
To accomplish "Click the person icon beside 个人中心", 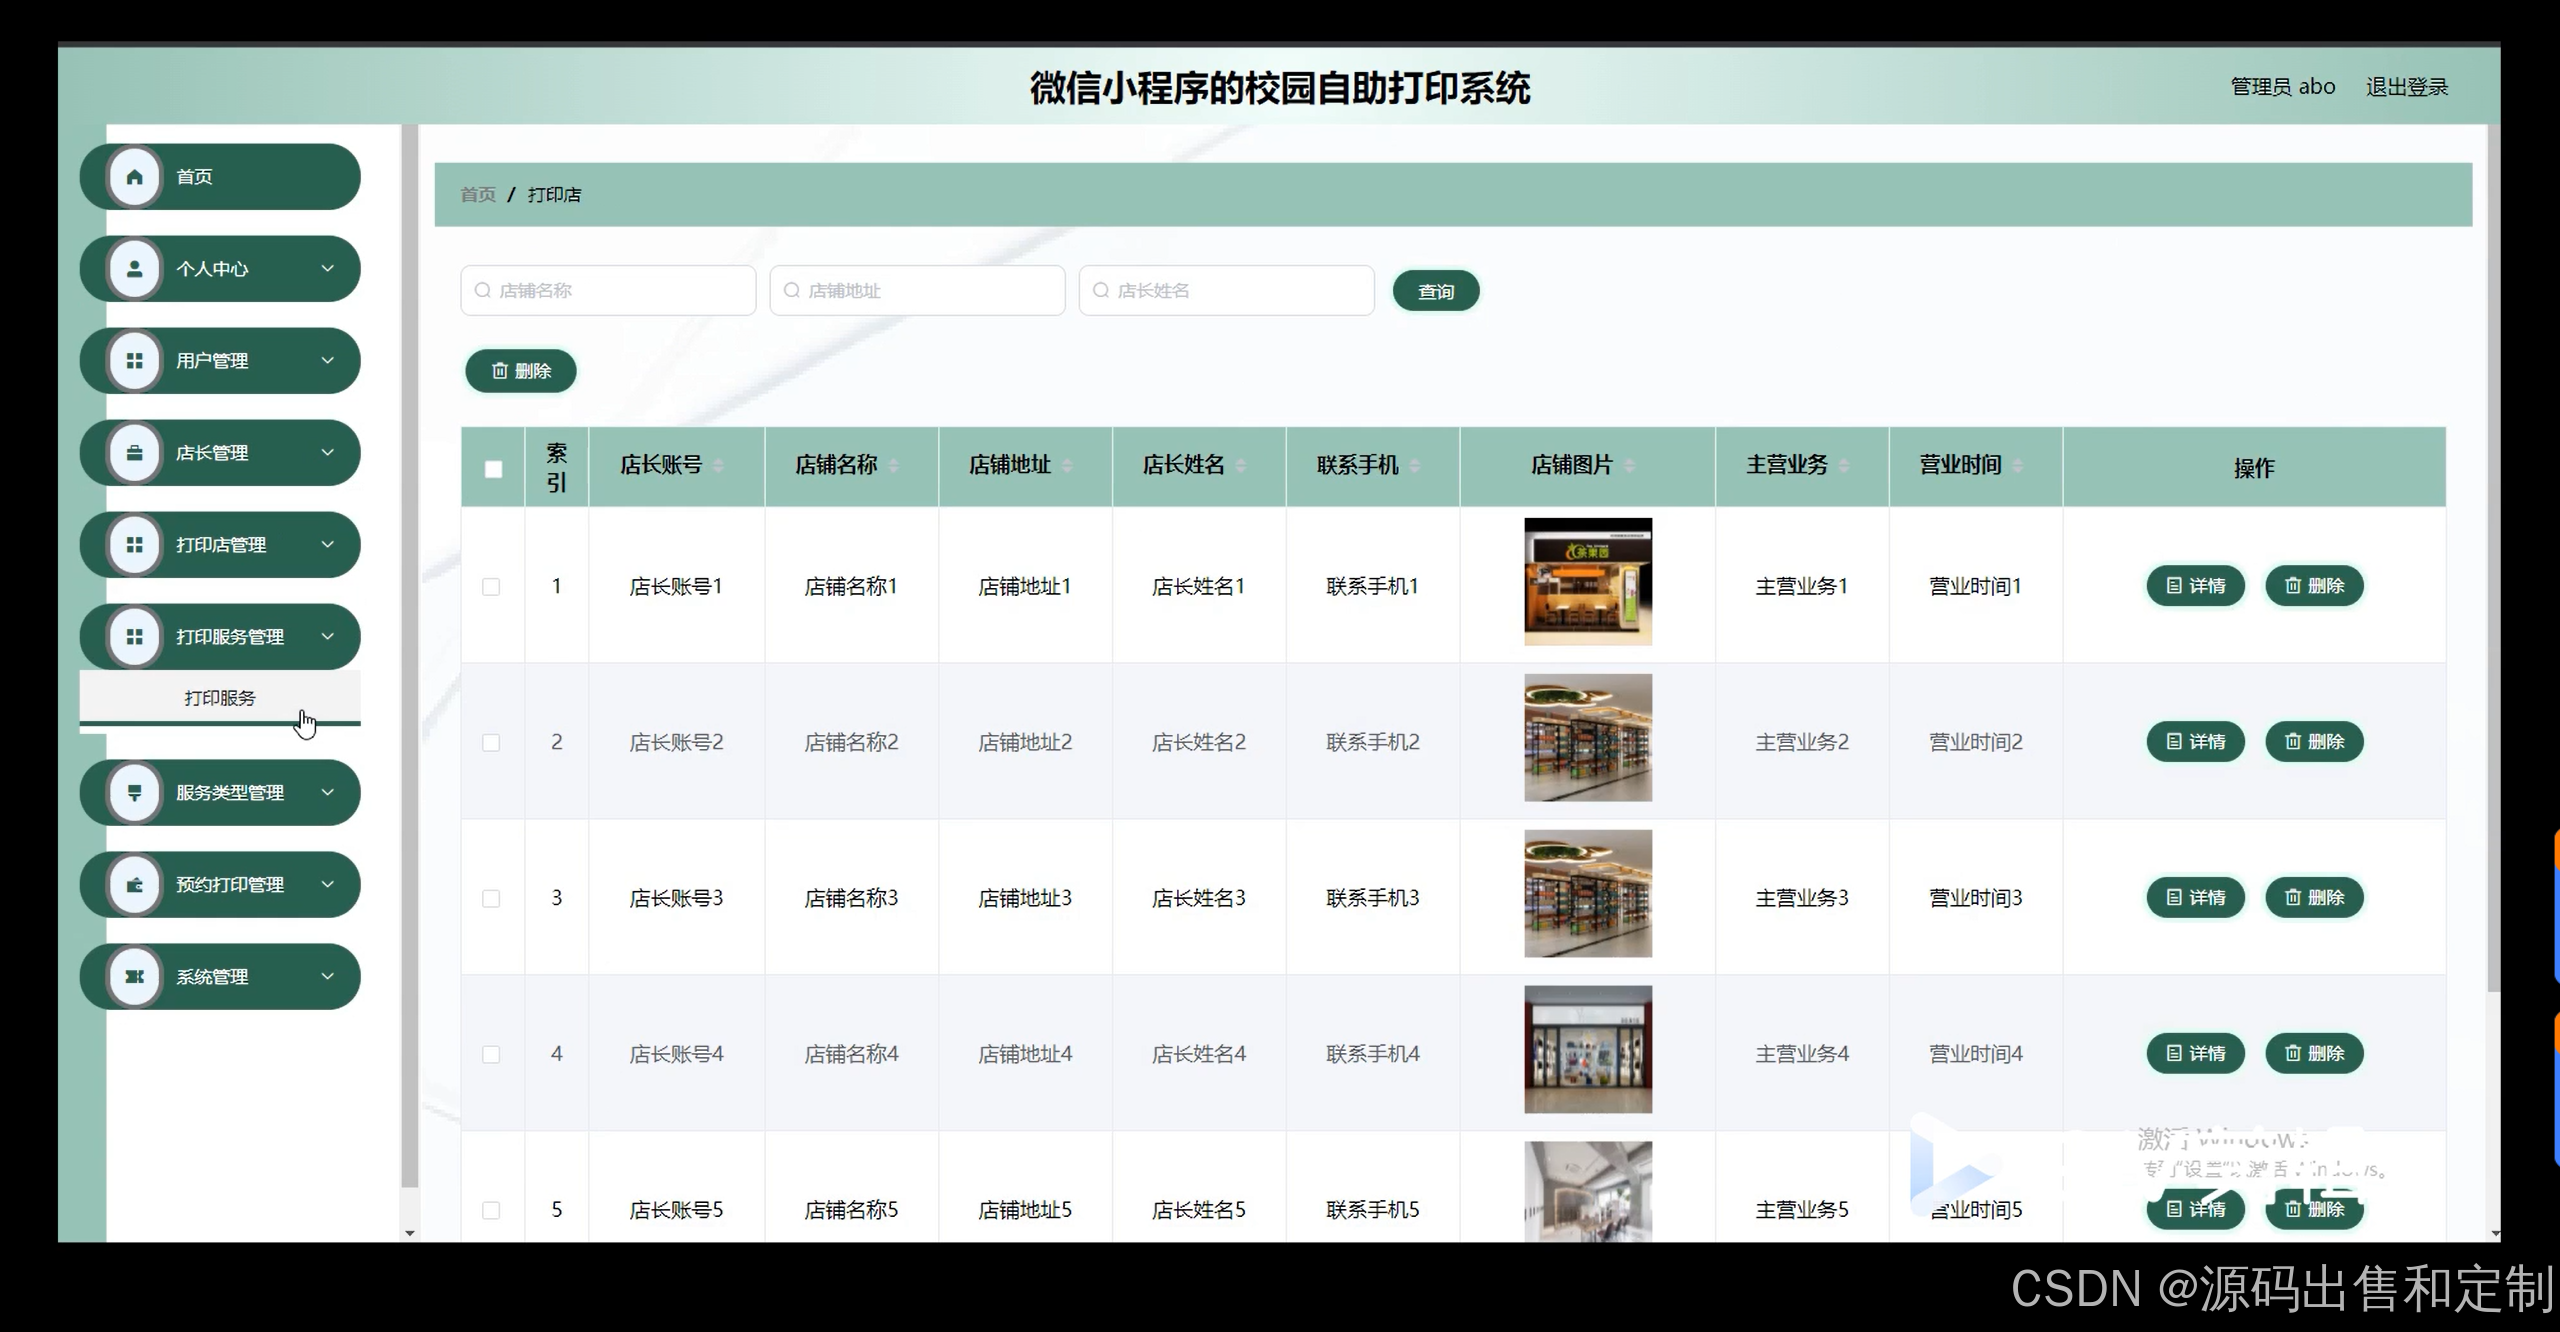I will click(x=135, y=269).
